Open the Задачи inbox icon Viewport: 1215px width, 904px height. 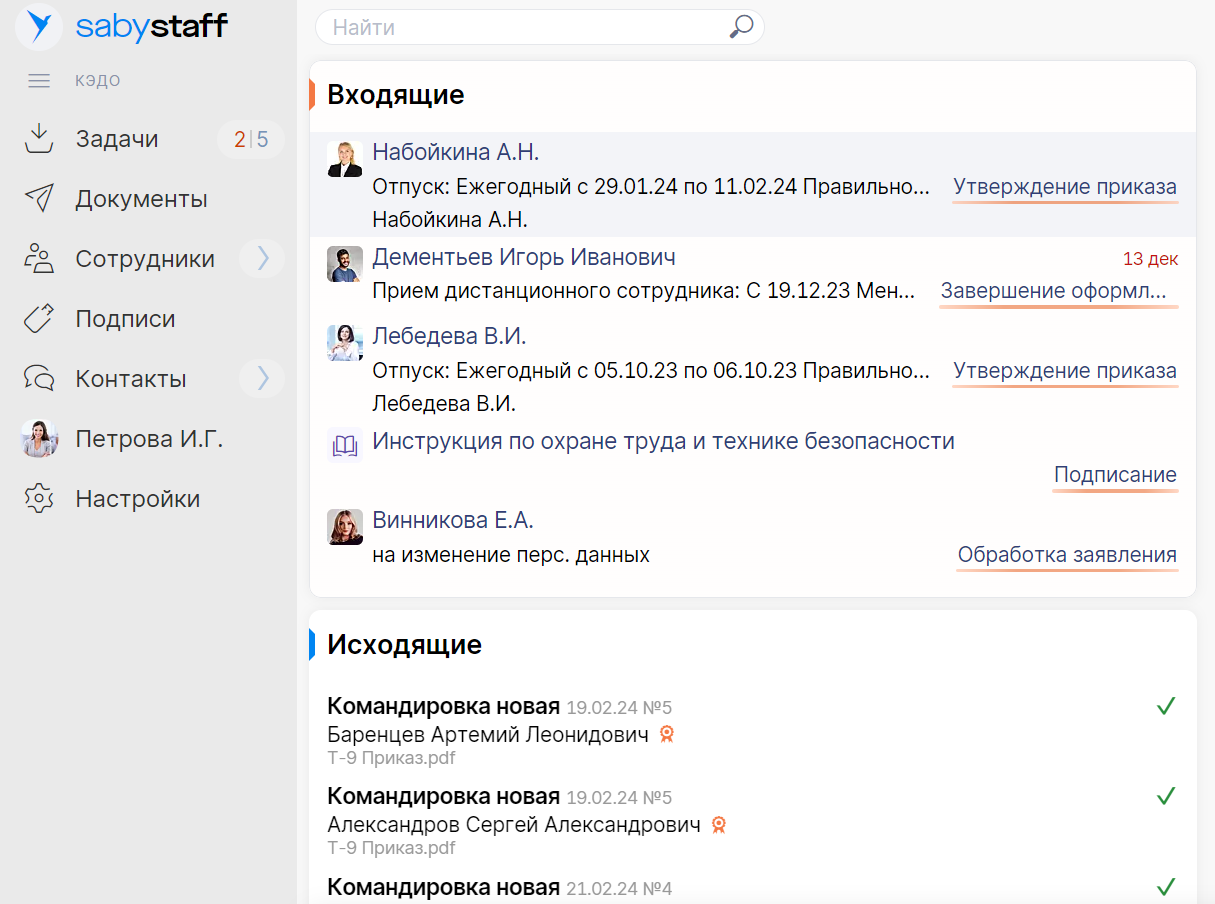[x=38, y=138]
